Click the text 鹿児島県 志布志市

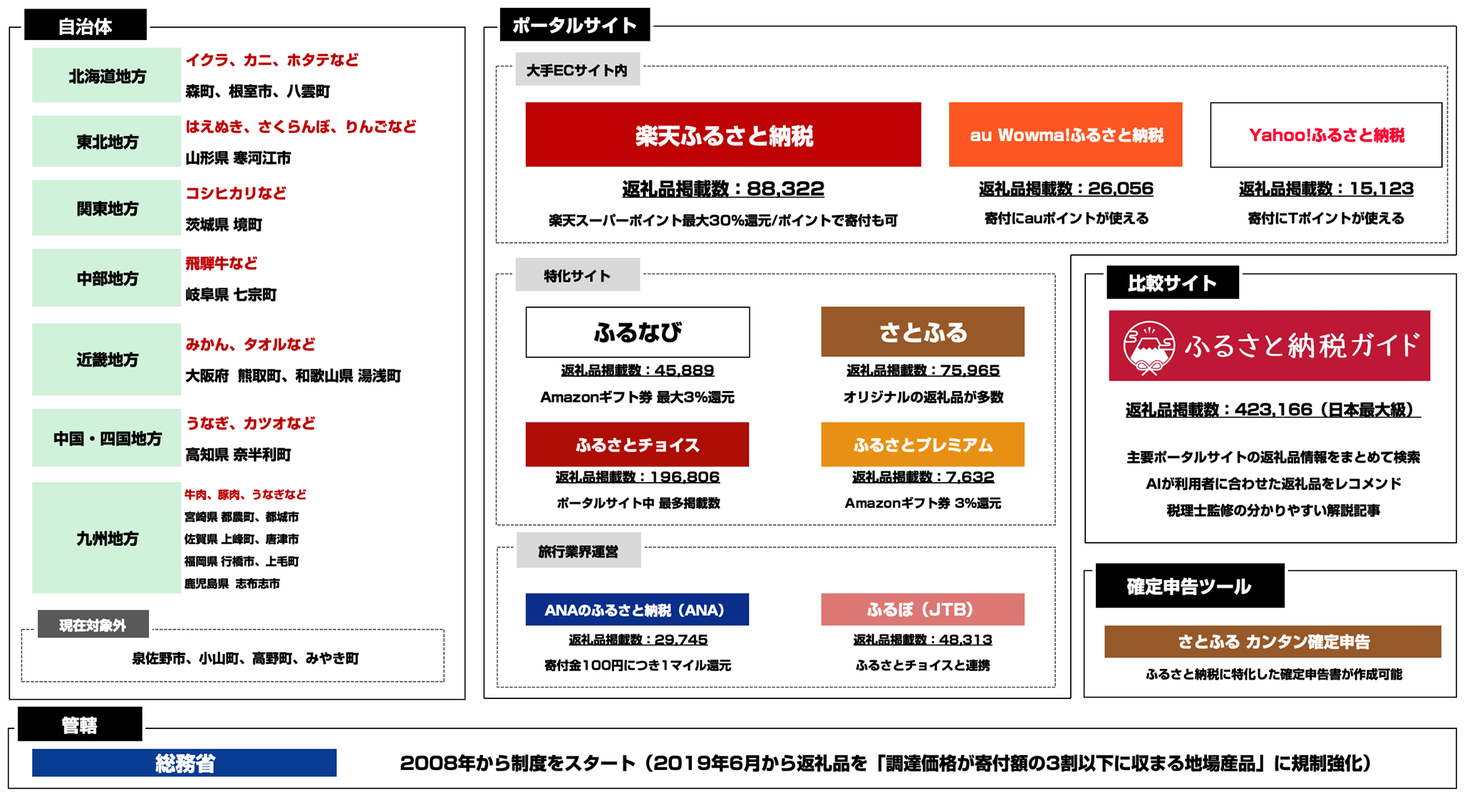pos(233,583)
